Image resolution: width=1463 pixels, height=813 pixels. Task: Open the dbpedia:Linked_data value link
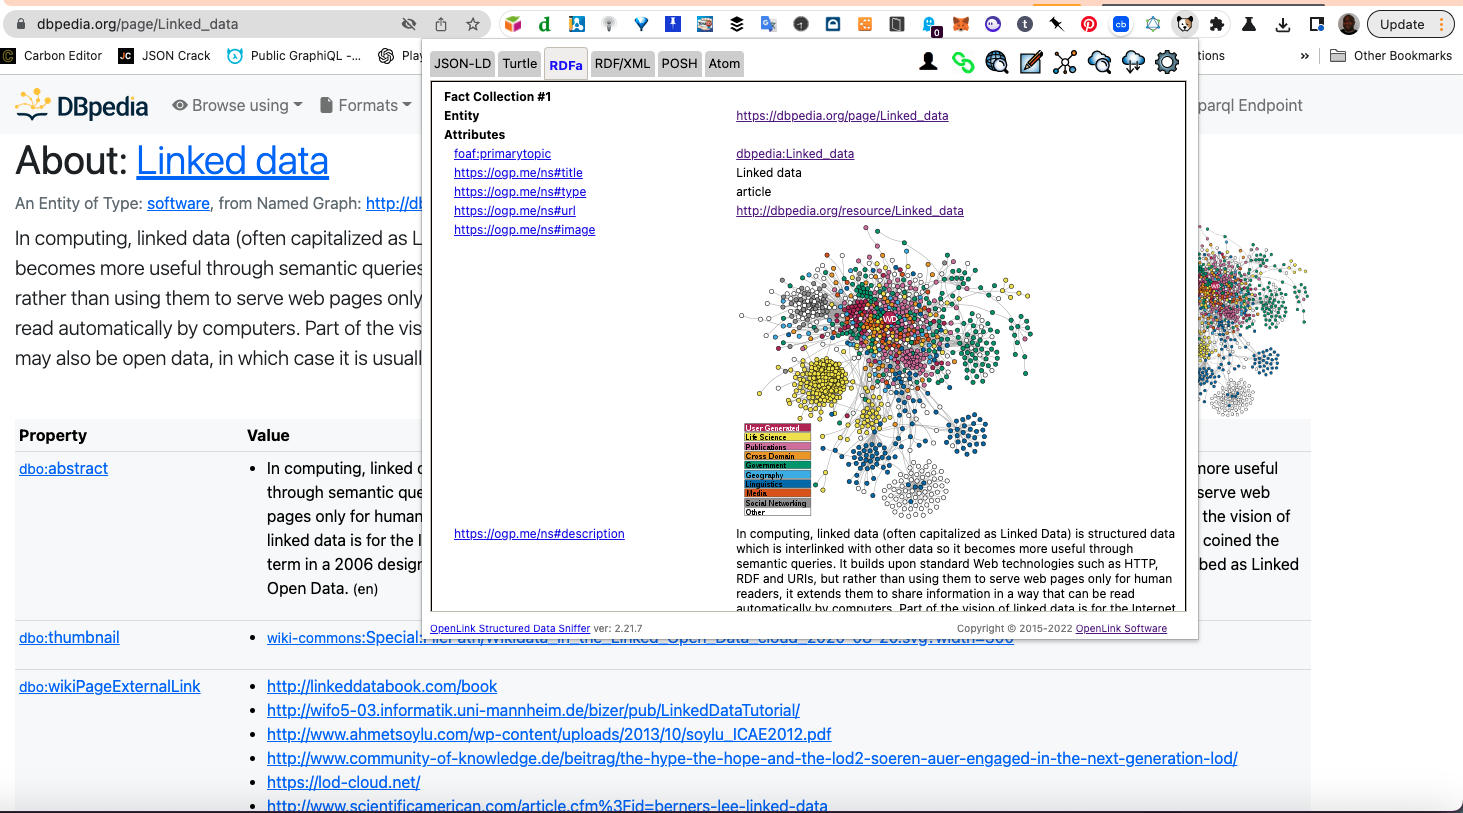tap(795, 154)
